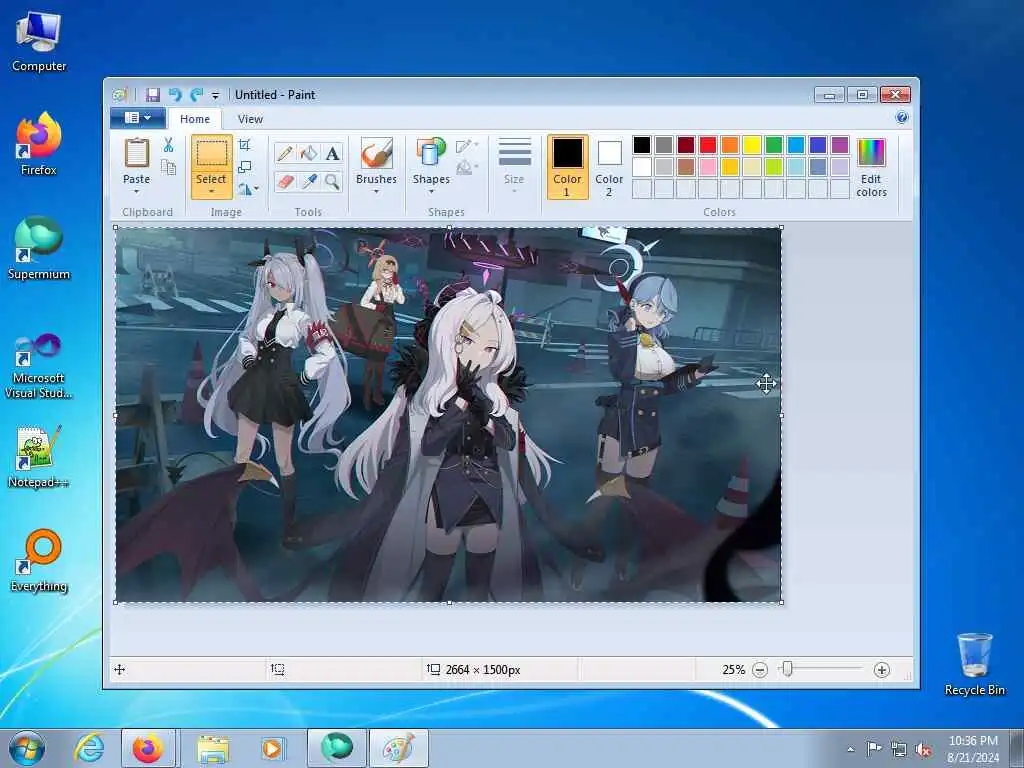The width and height of the screenshot is (1024, 768).
Task: Switch to the View ribbon tab
Action: click(250, 119)
